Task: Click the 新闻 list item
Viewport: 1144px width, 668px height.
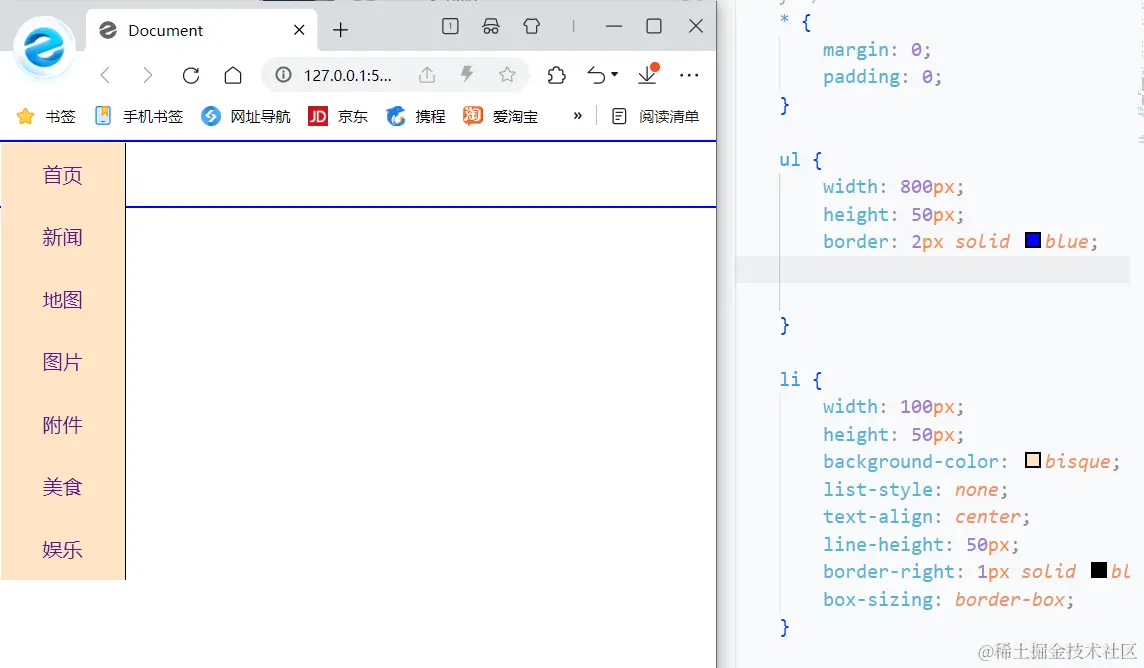Action: (63, 237)
